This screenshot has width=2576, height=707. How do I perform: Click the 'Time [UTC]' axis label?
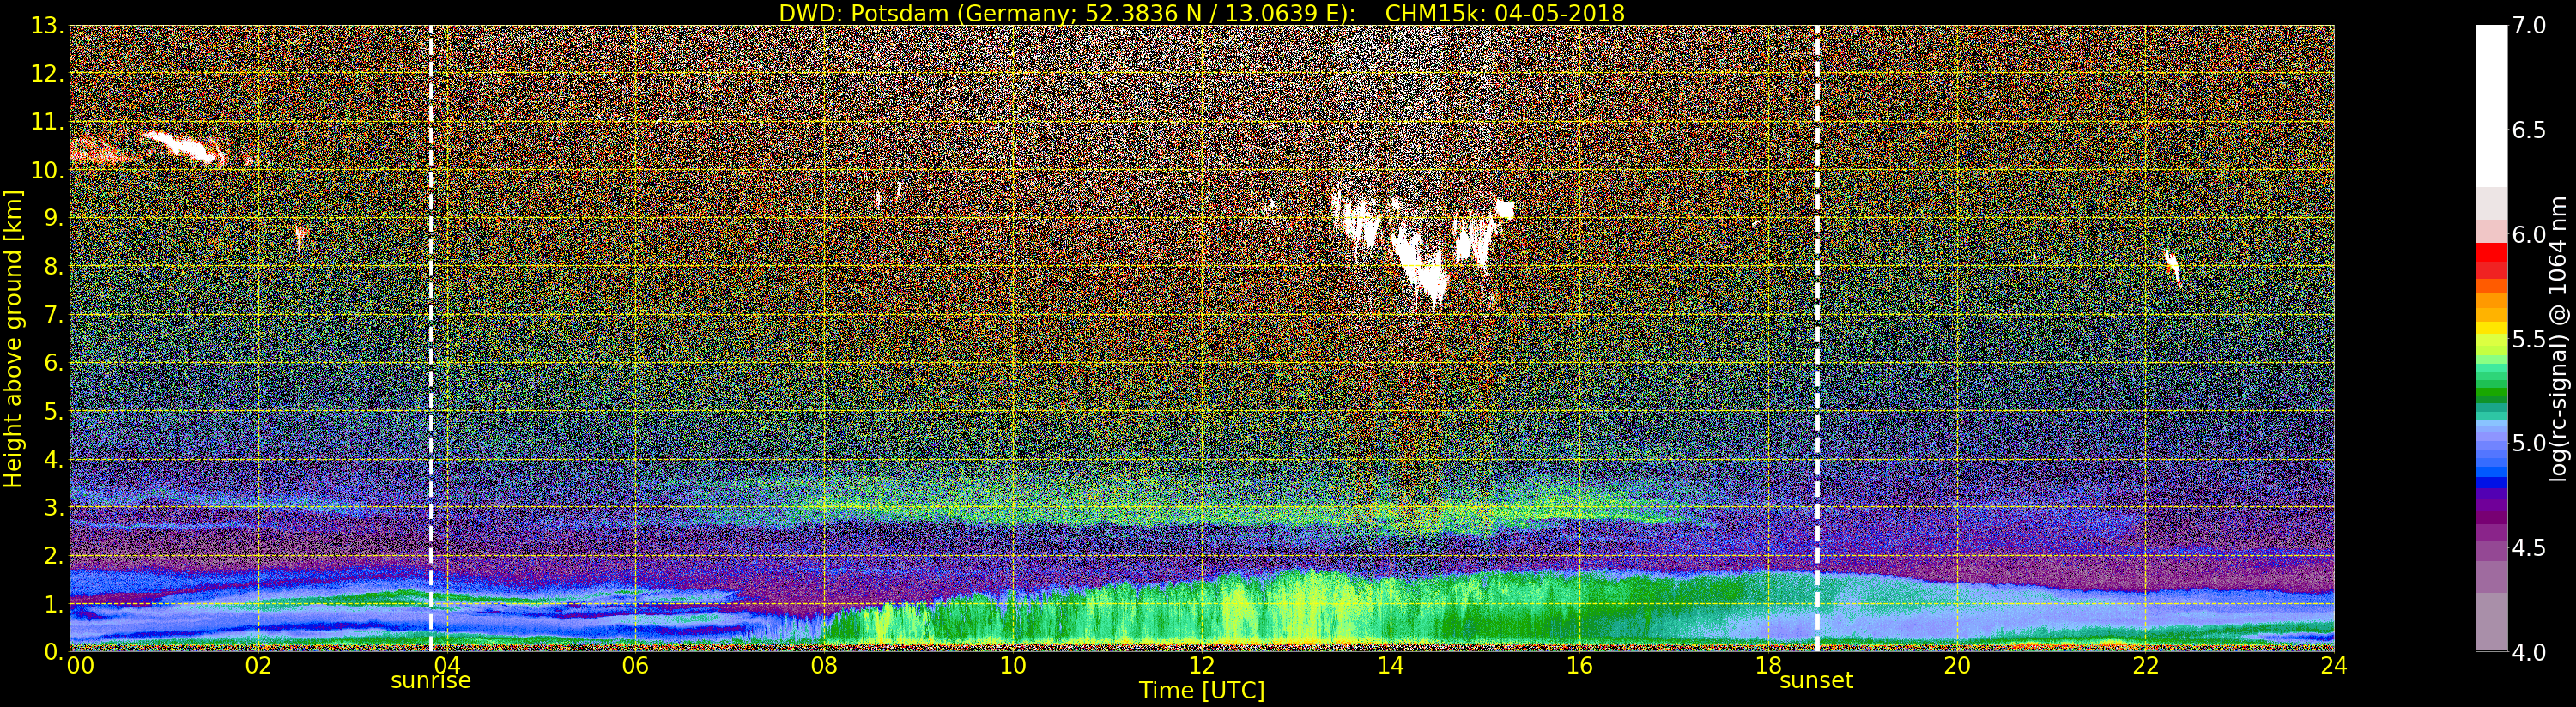[1201, 691]
